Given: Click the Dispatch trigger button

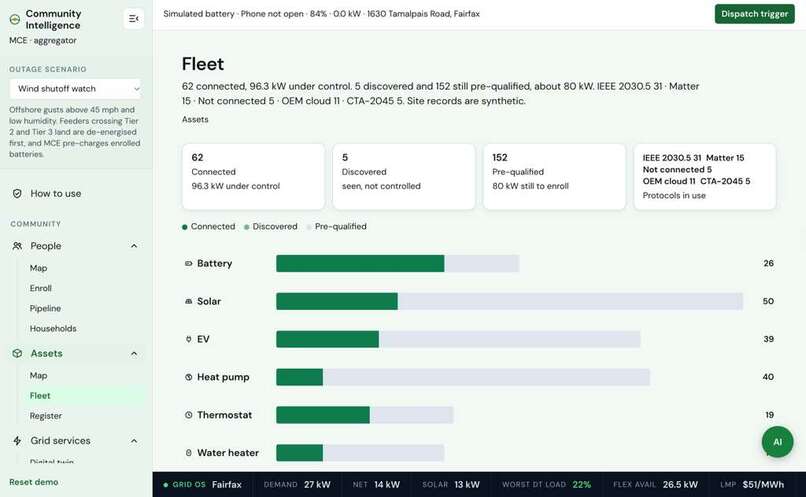Looking at the screenshot, I should coord(754,14).
